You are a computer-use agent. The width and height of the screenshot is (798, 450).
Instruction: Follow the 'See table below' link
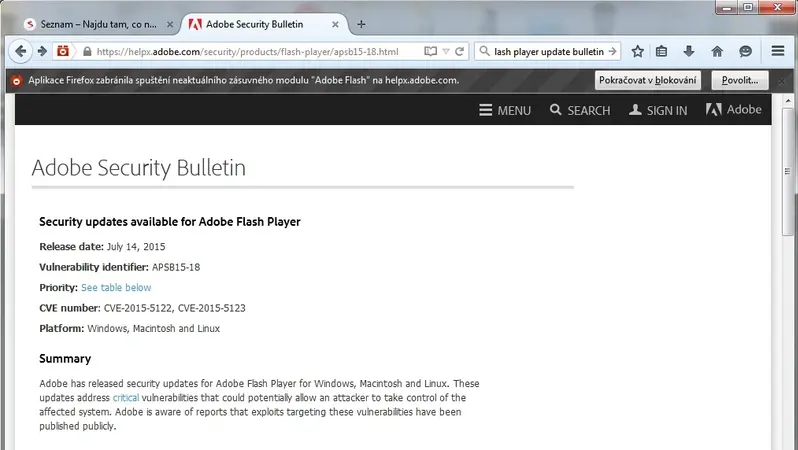(x=116, y=288)
